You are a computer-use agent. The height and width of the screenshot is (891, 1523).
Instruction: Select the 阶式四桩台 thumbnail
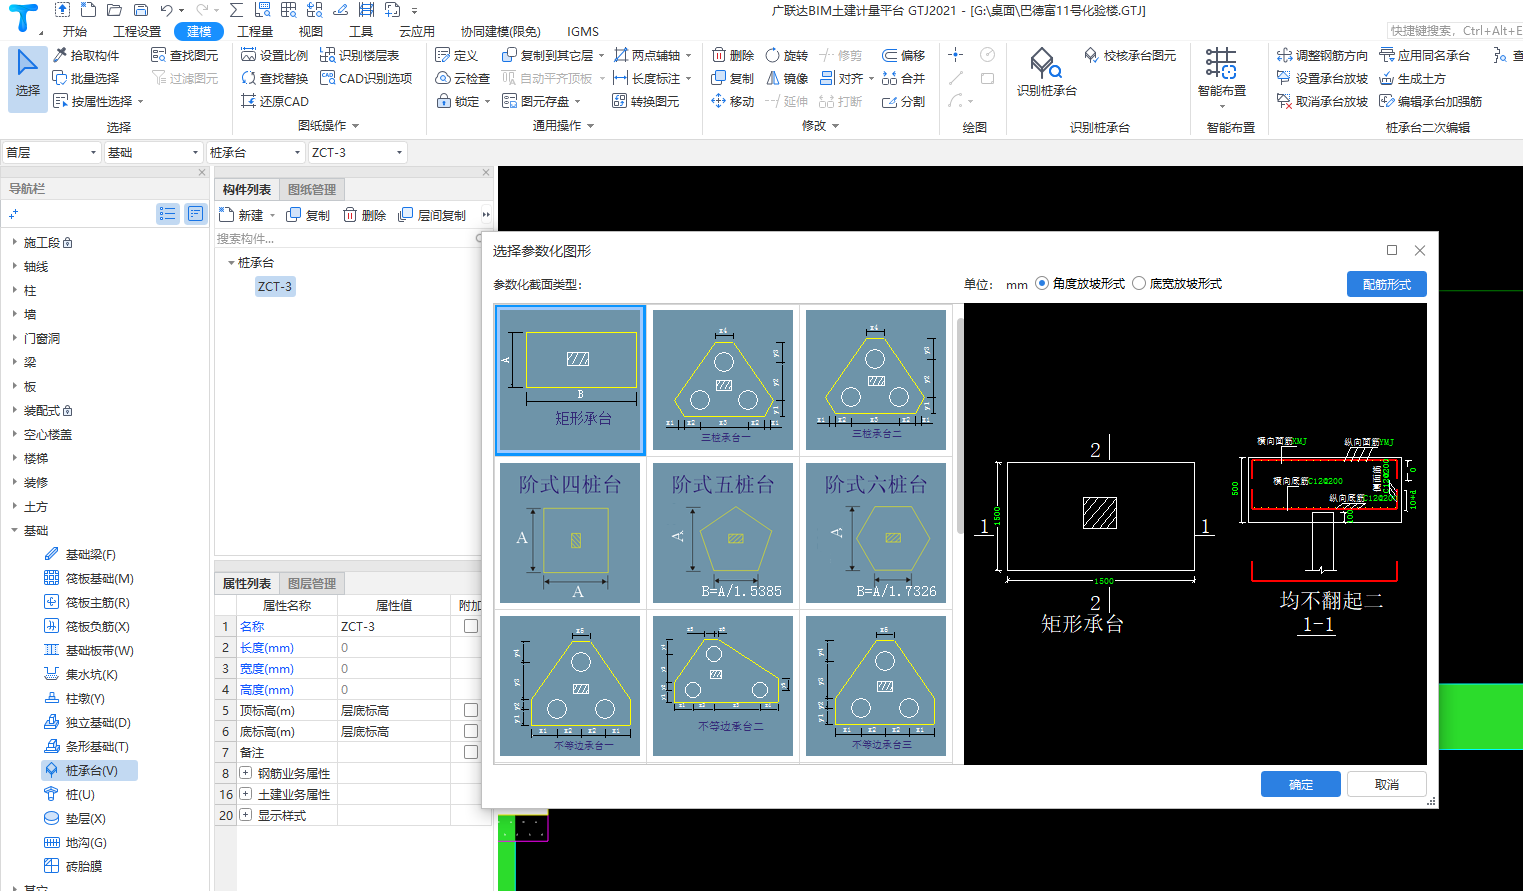tap(570, 533)
